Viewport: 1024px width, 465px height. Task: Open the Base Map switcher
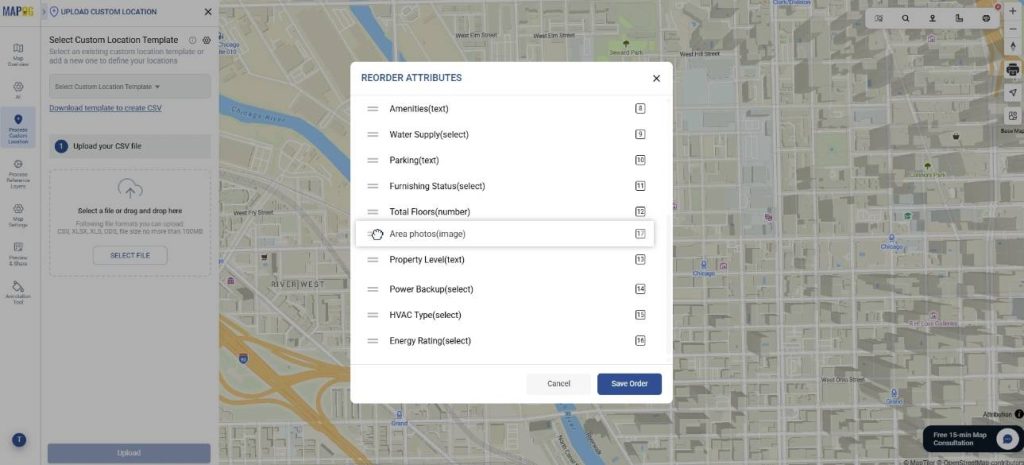click(x=1012, y=117)
